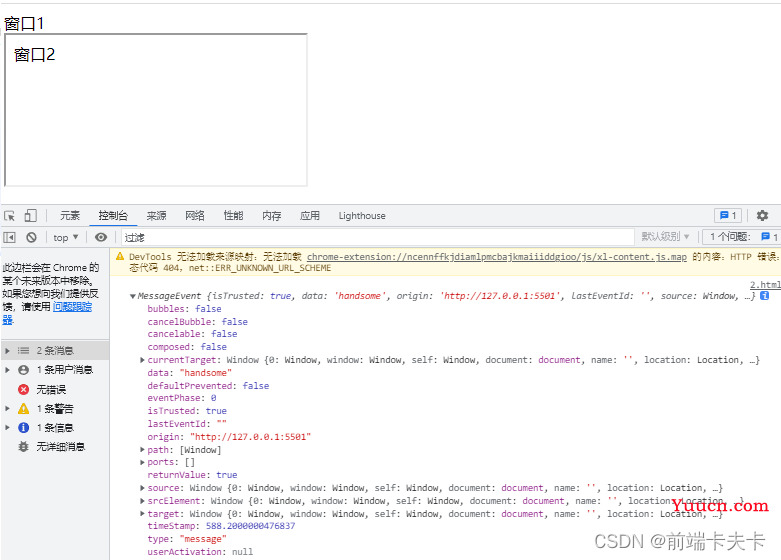Click the cancelable: false property
This screenshot has width=781, height=560.
click(192, 333)
